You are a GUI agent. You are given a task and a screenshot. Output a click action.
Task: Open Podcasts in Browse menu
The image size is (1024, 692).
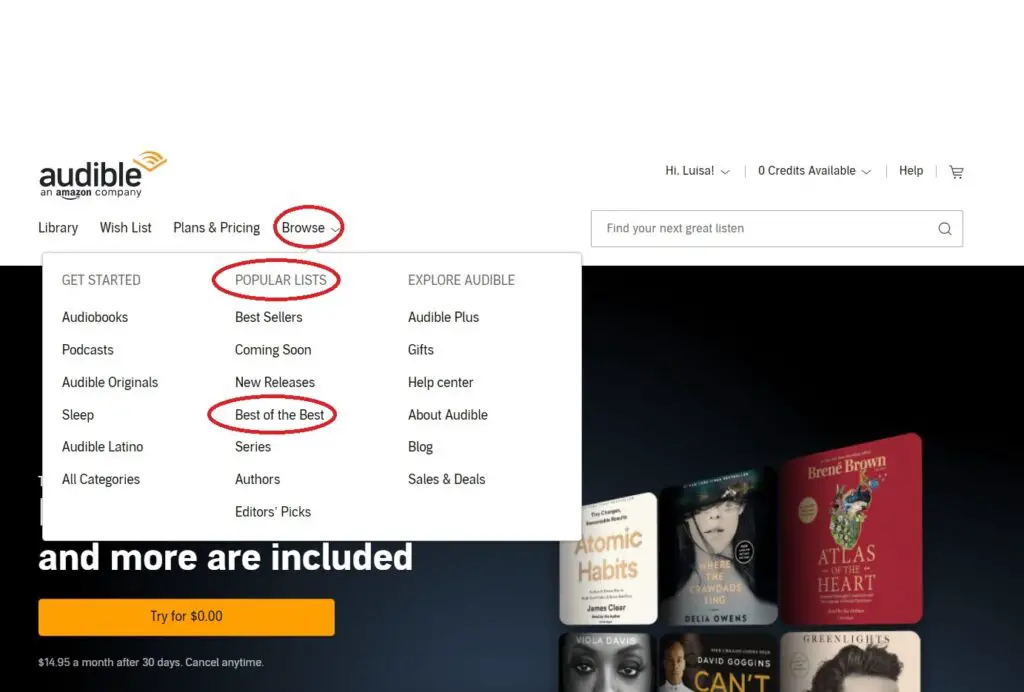pos(88,350)
